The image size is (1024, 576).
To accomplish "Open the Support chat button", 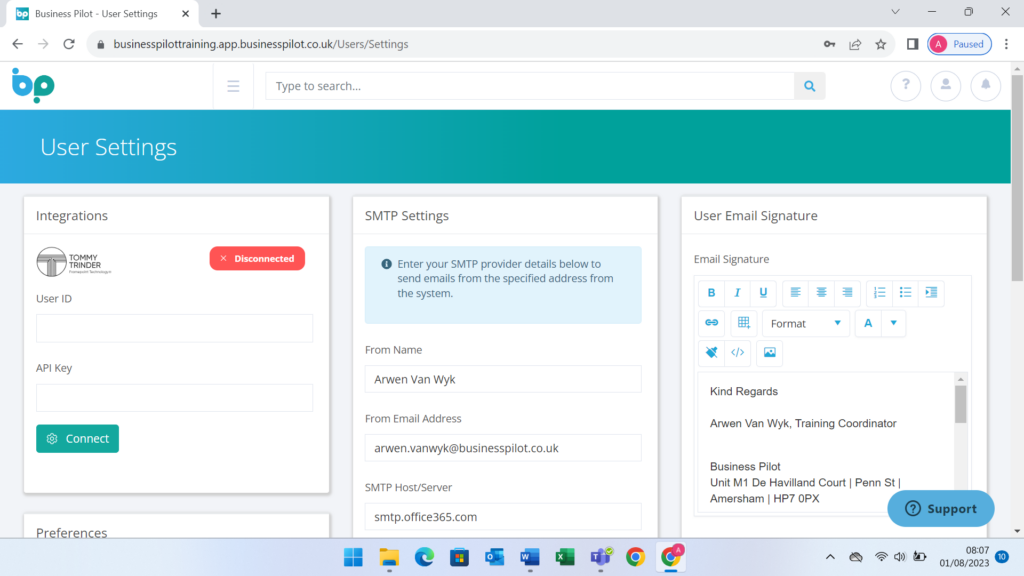I will tap(941, 508).
